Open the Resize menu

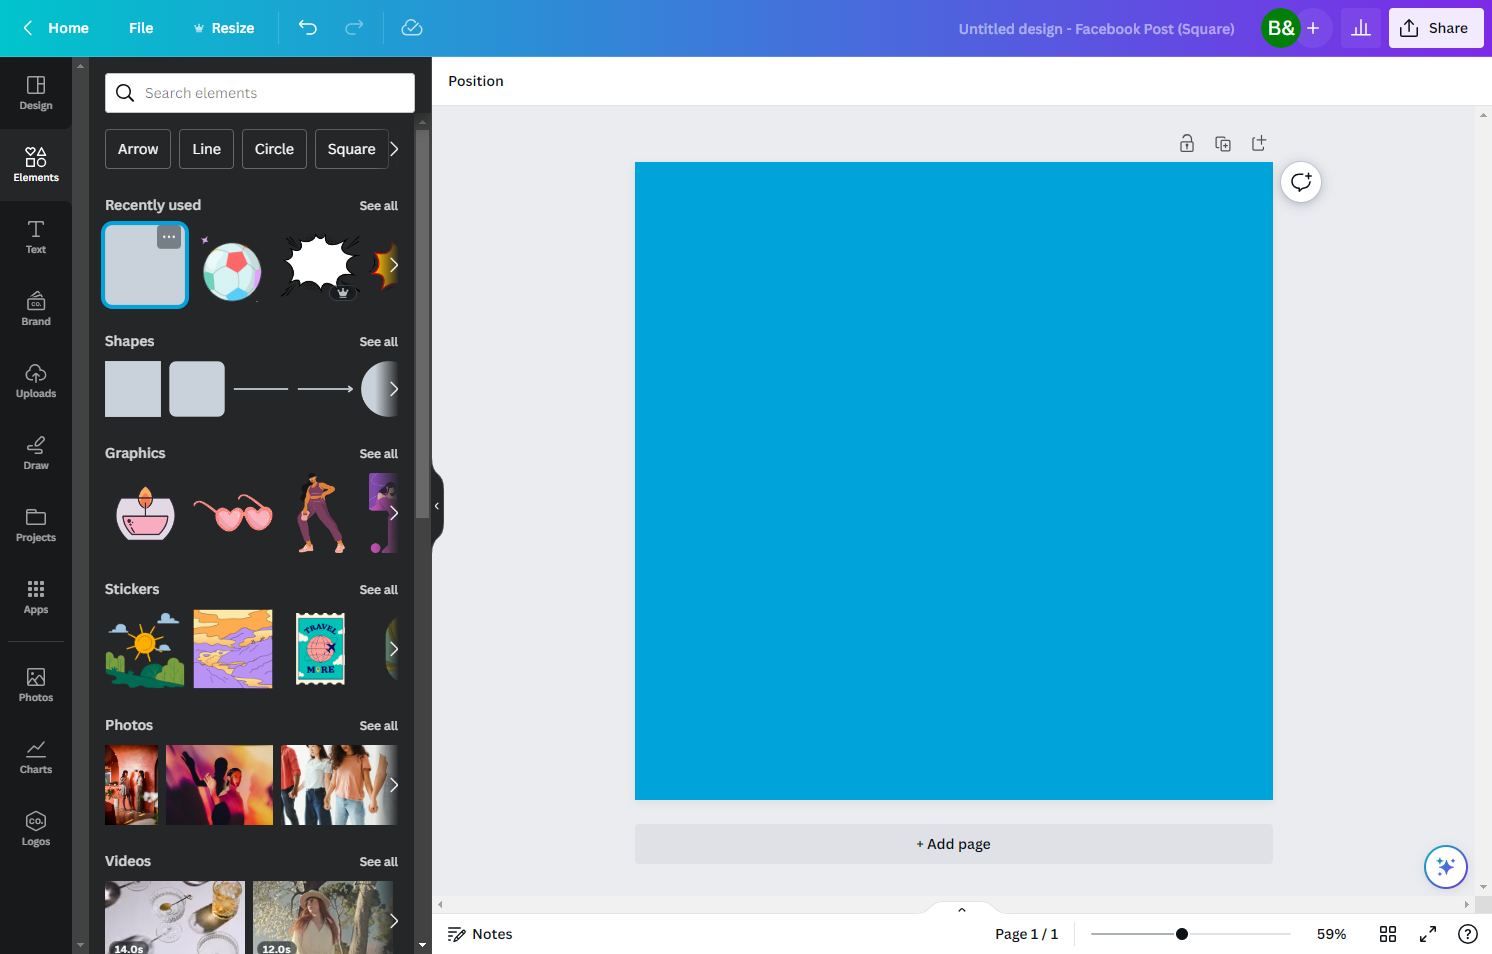(x=224, y=28)
